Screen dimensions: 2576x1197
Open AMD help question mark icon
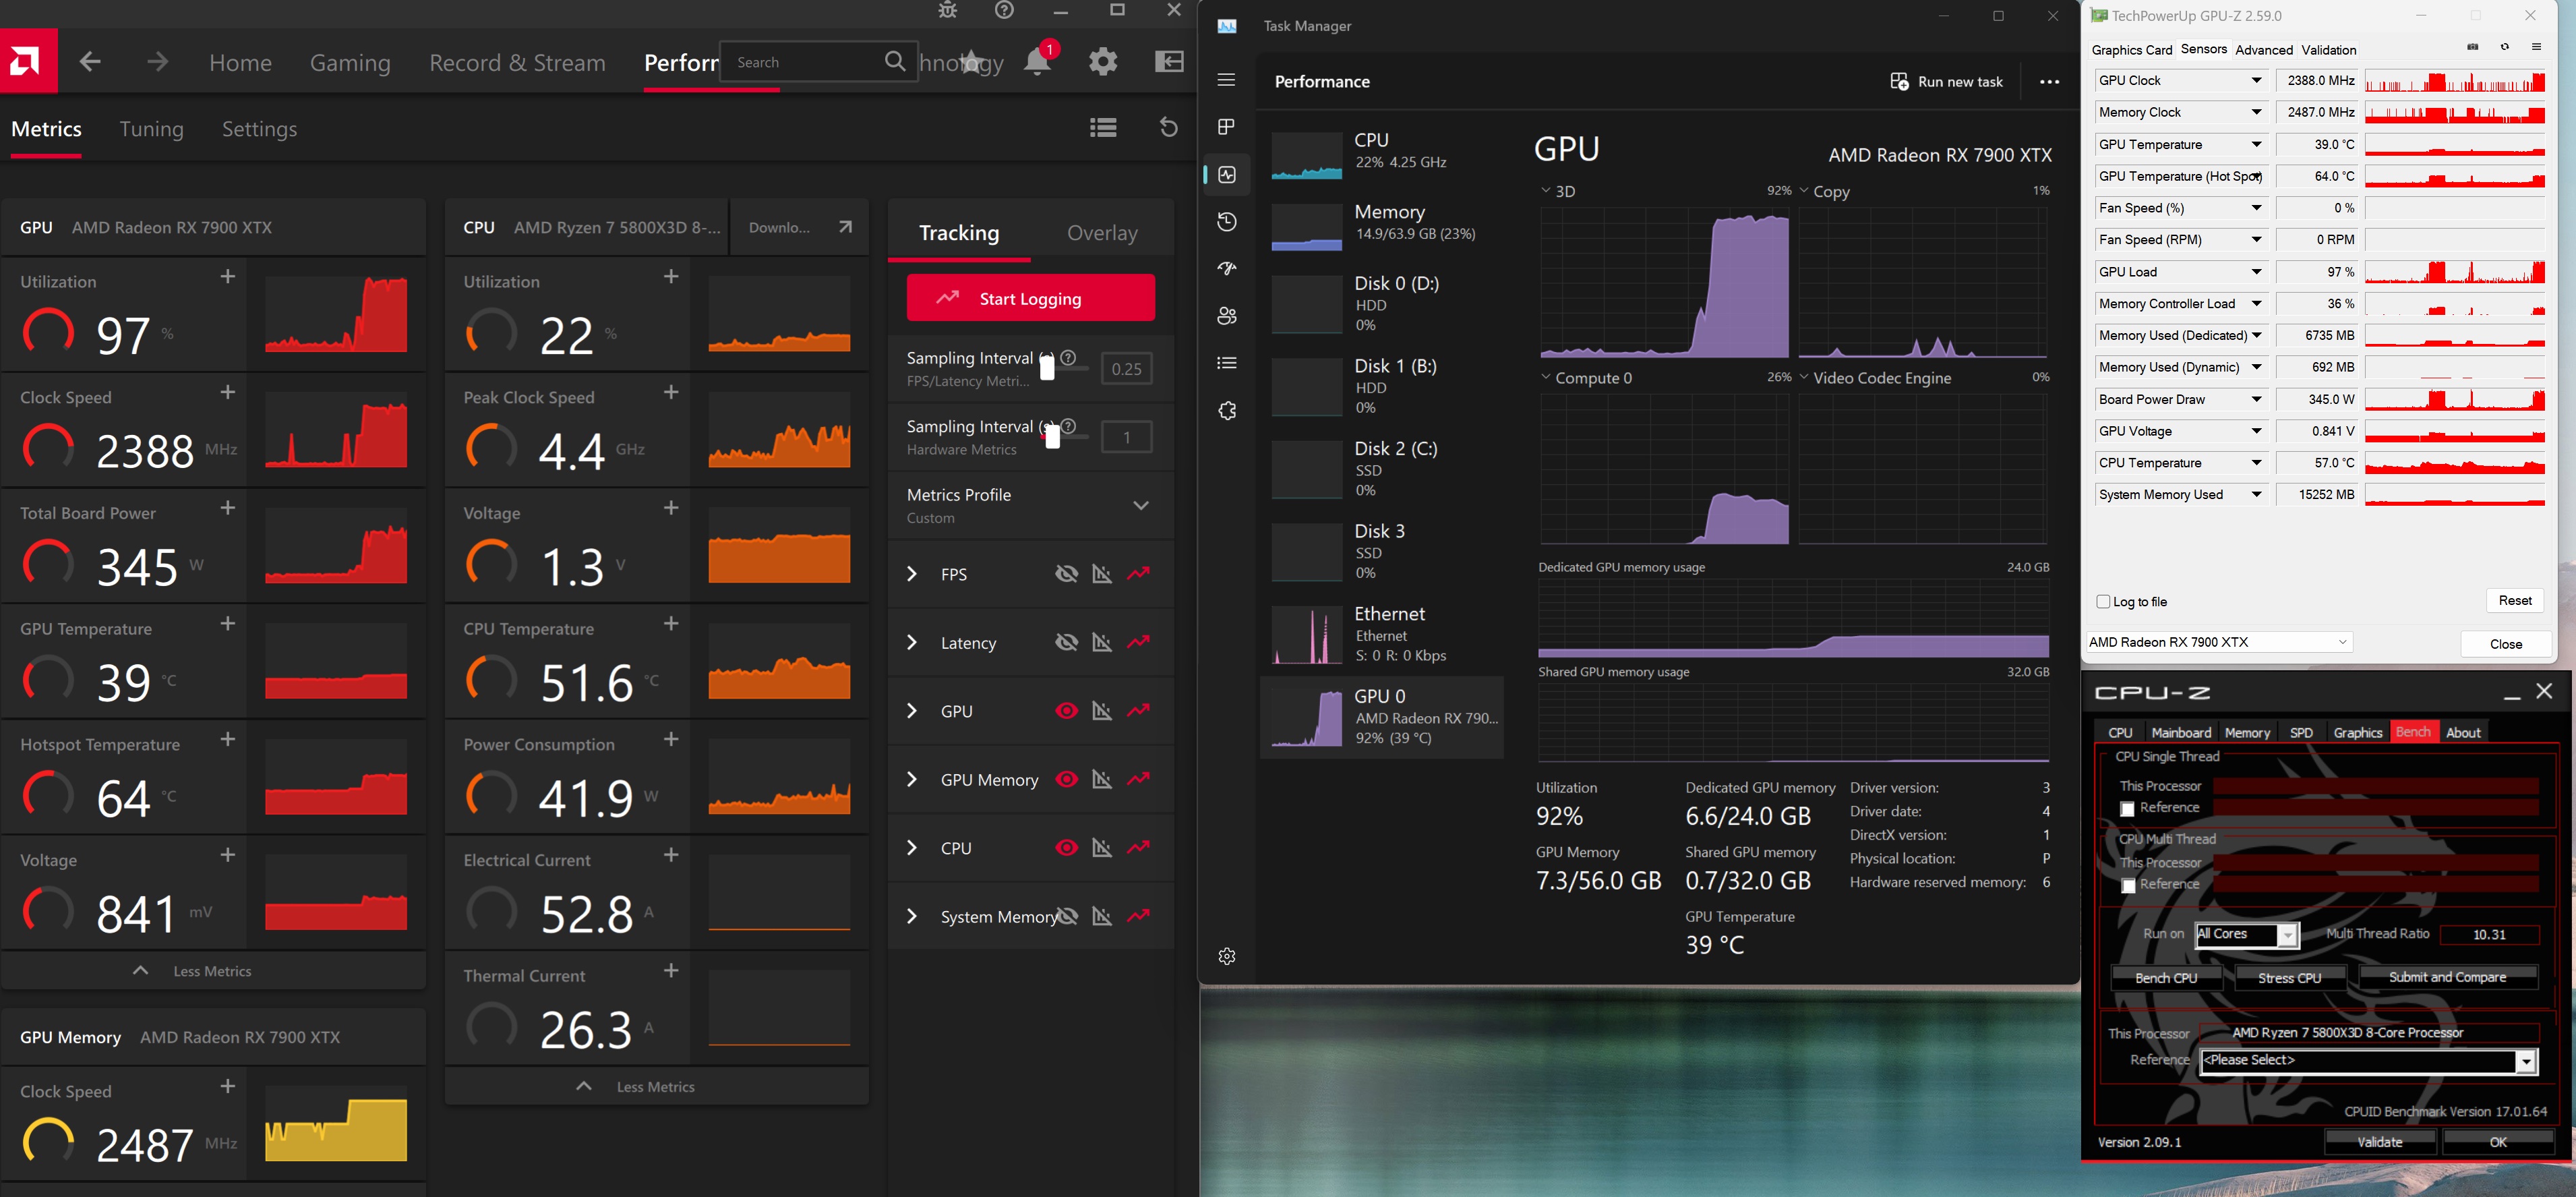(1004, 11)
